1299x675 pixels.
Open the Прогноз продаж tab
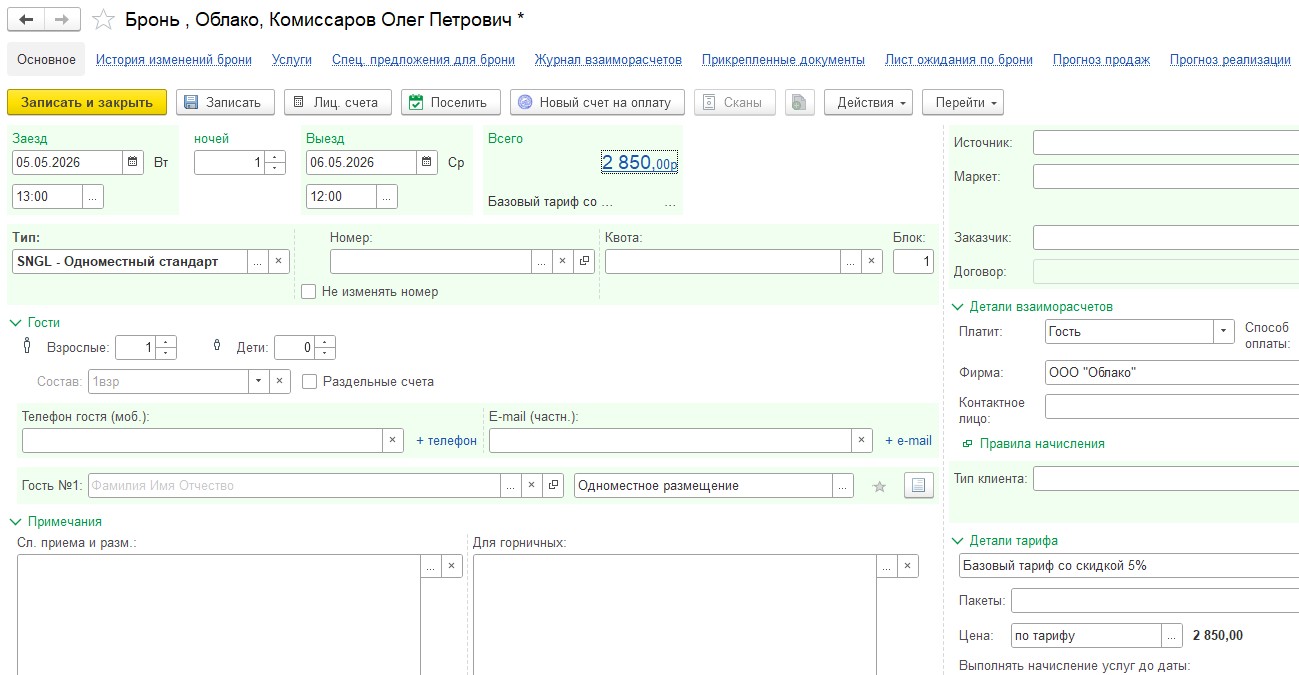click(1101, 59)
